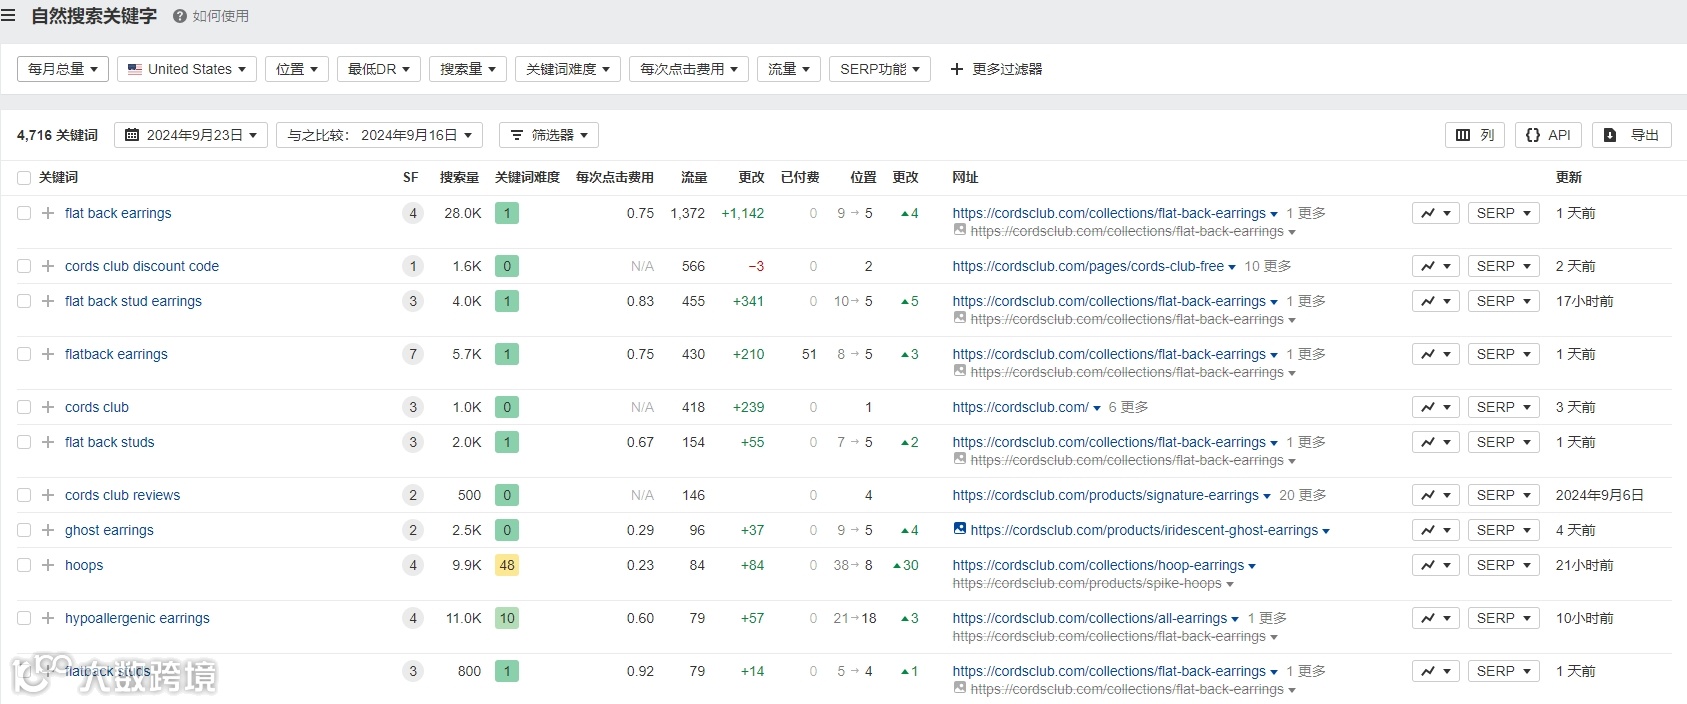Add 'flatback earrings' with plus icon
1687x704 pixels.
point(48,354)
